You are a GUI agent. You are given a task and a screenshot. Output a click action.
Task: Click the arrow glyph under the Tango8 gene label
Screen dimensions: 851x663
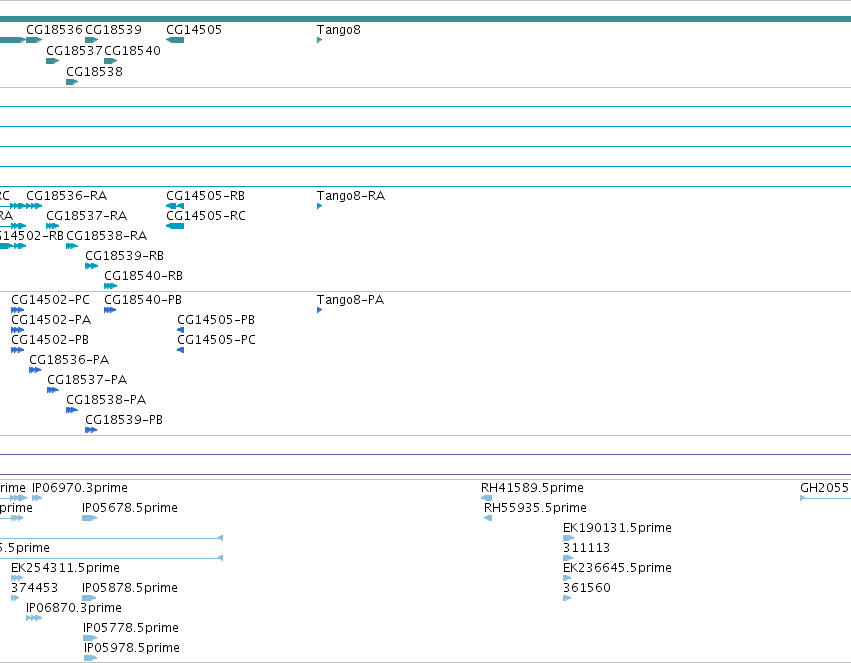pos(320,40)
